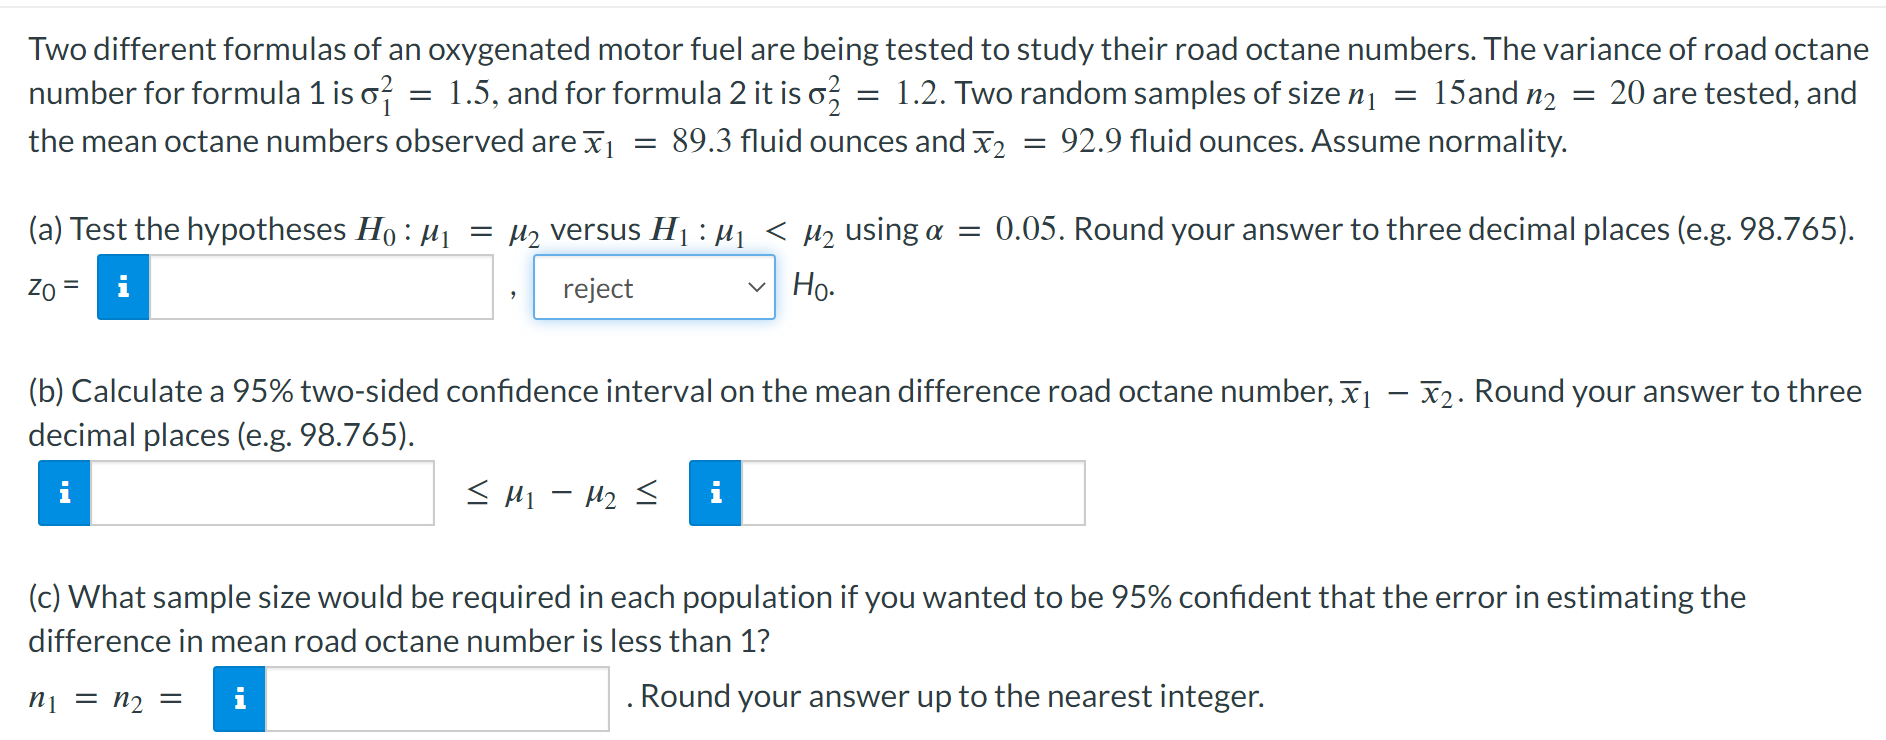Click info icon beside sample size field
The width and height of the screenshot is (1886, 740).
click(x=239, y=699)
